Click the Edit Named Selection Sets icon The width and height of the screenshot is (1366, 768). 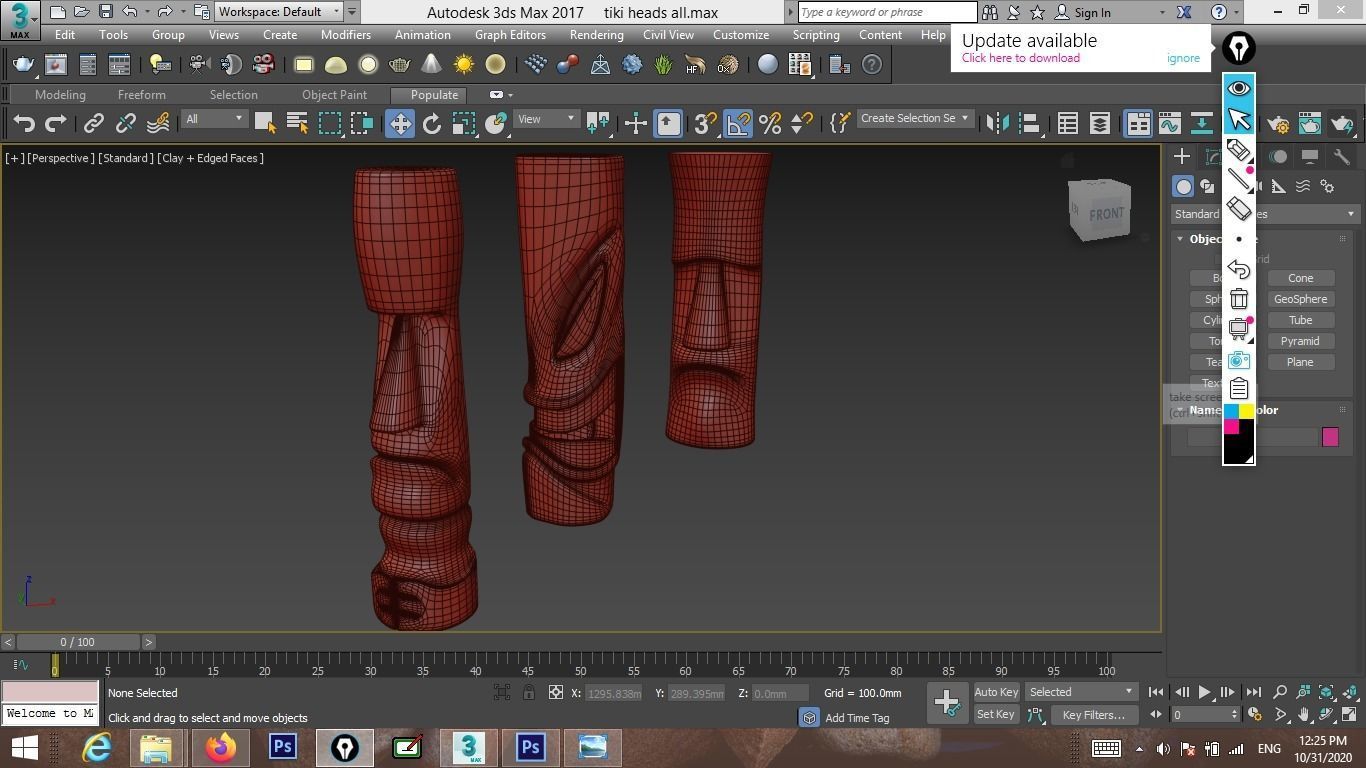(x=840, y=123)
